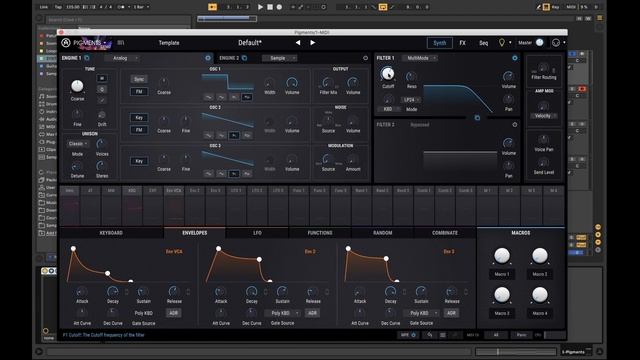Click the Filter 1 Cutoff knob
The height and width of the screenshot is (360, 640).
(x=387, y=73)
